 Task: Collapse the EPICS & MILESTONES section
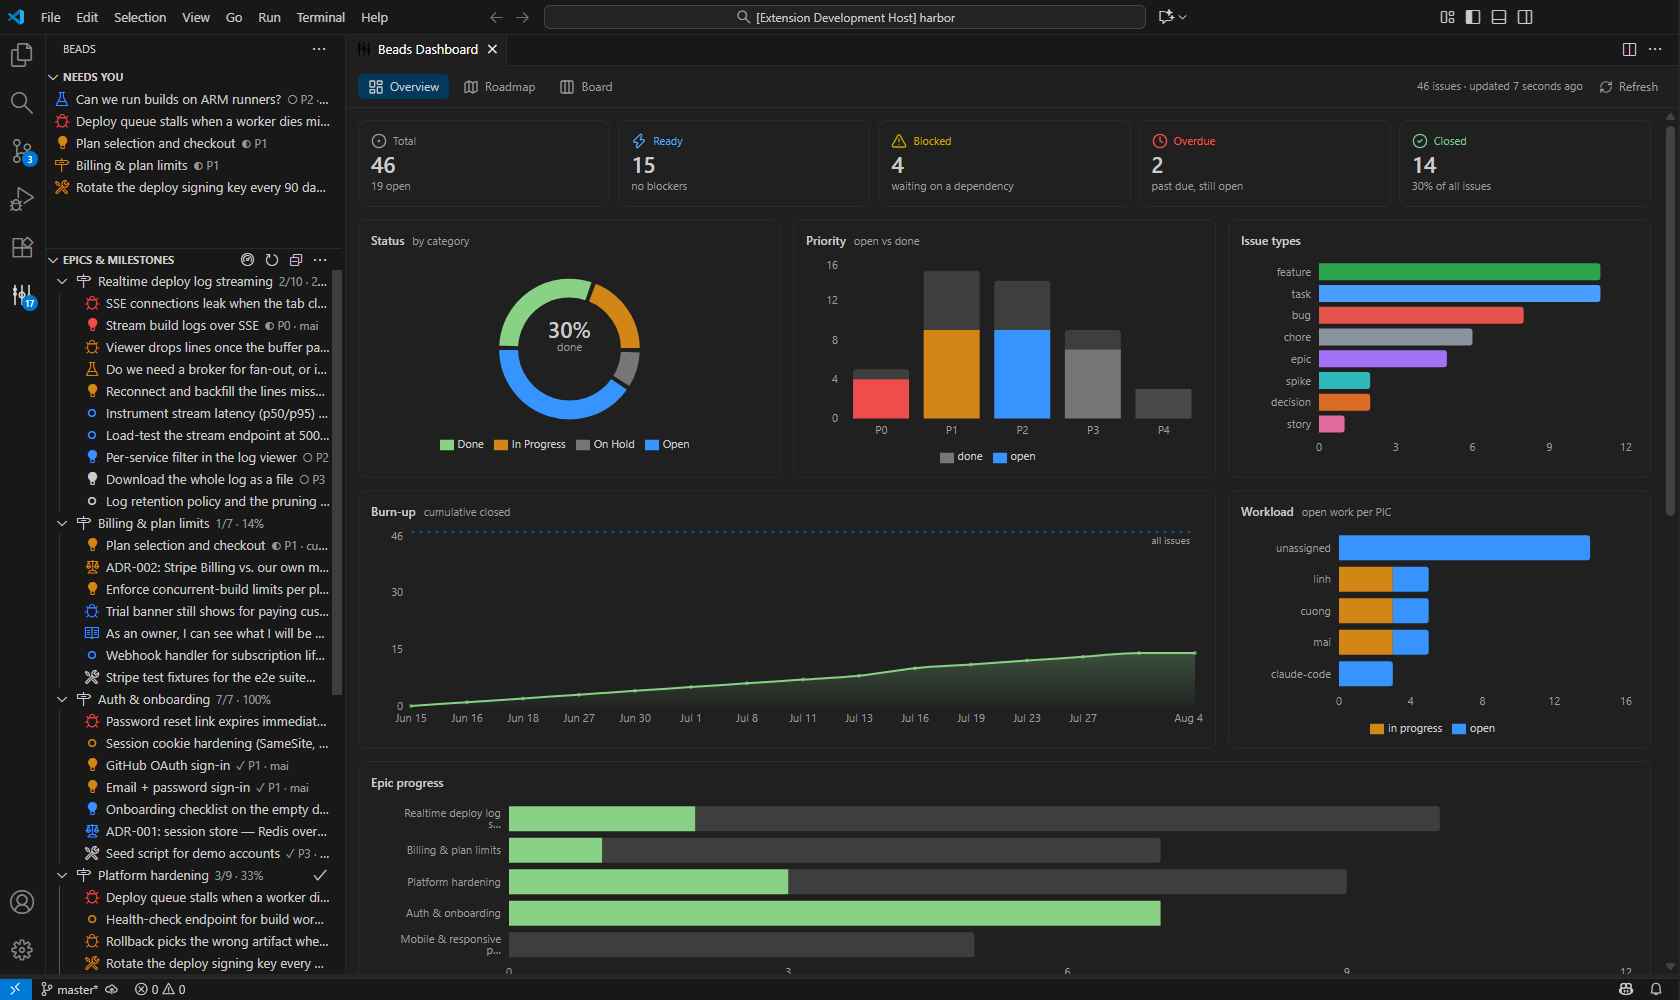click(54, 260)
